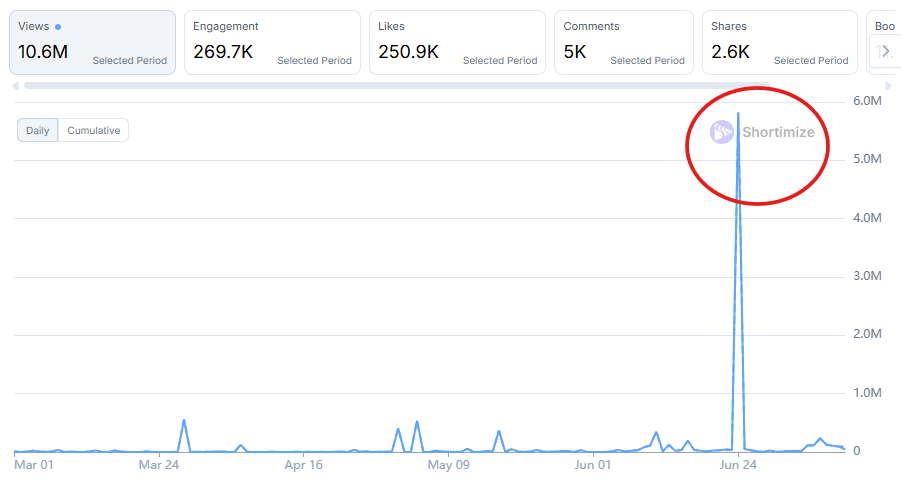The width and height of the screenshot is (901, 488).
Task: Click the Jun 01 label on the x-axis
Action: 593,465
